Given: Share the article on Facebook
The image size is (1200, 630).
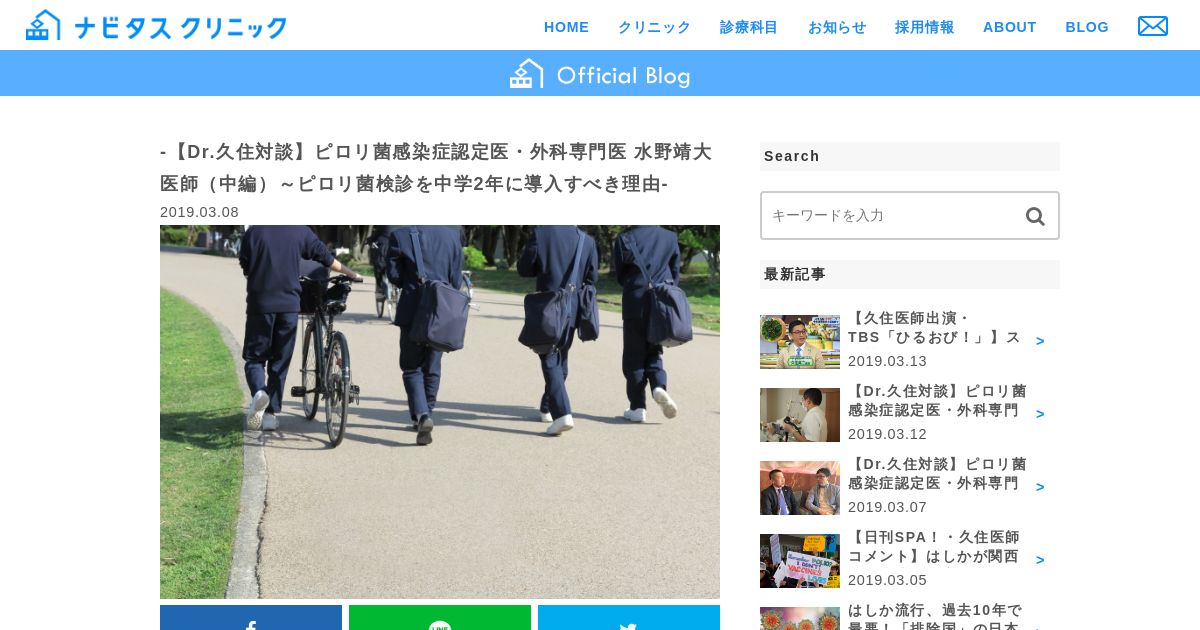Looking at the screenshot, I should tap(251, 618).
